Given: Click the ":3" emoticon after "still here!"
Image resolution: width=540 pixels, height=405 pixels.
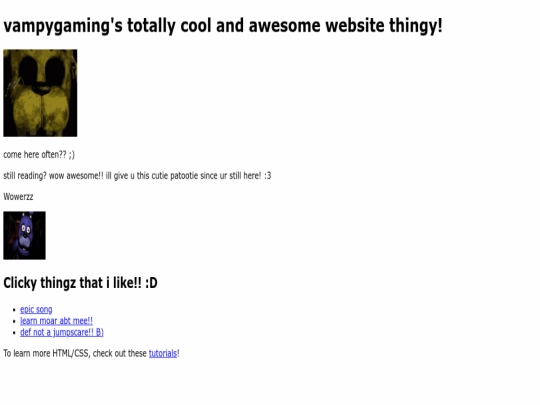Looking at the screenshot, I should (268, 176).
